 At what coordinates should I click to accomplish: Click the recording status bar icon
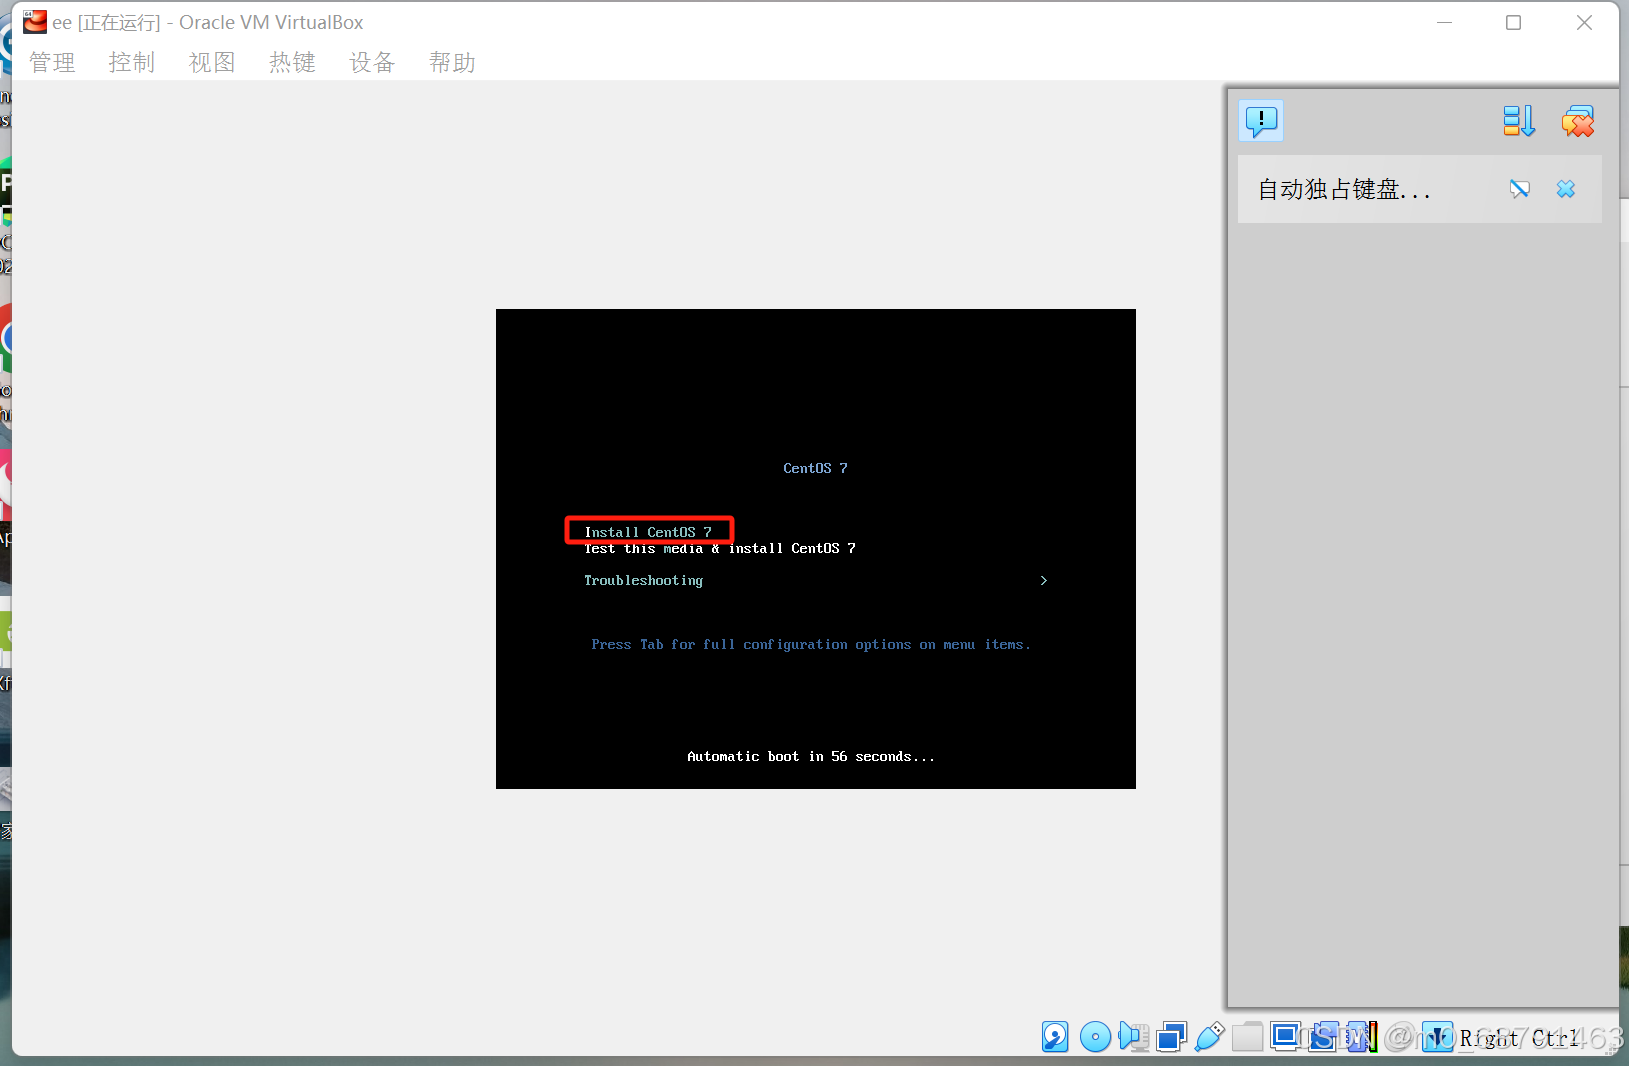1323,1037
